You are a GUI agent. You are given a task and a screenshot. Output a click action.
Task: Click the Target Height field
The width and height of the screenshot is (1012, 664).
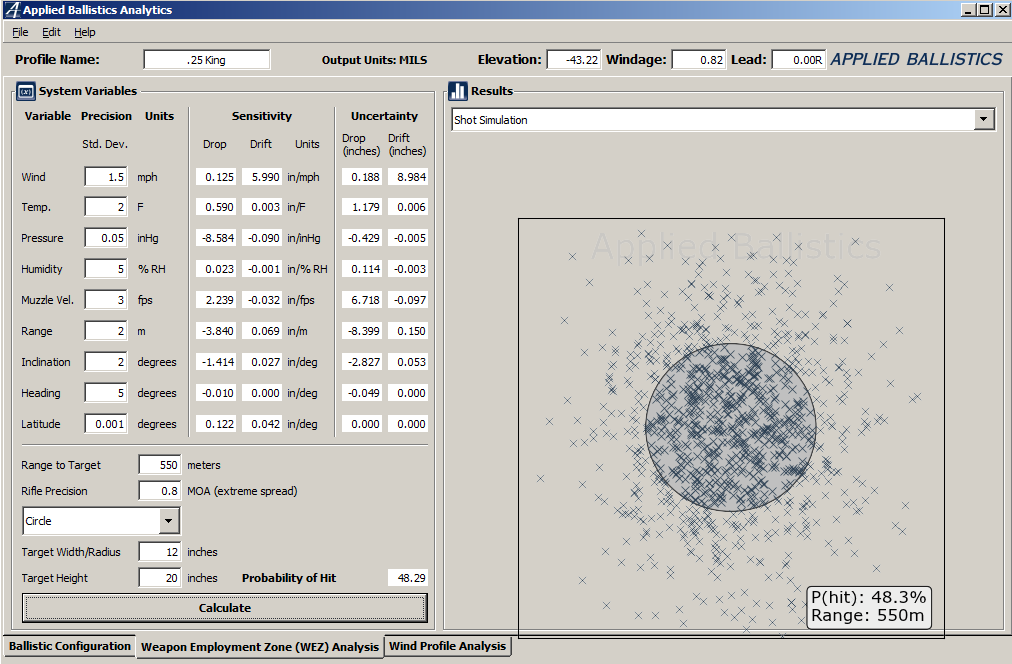[159, 578]
